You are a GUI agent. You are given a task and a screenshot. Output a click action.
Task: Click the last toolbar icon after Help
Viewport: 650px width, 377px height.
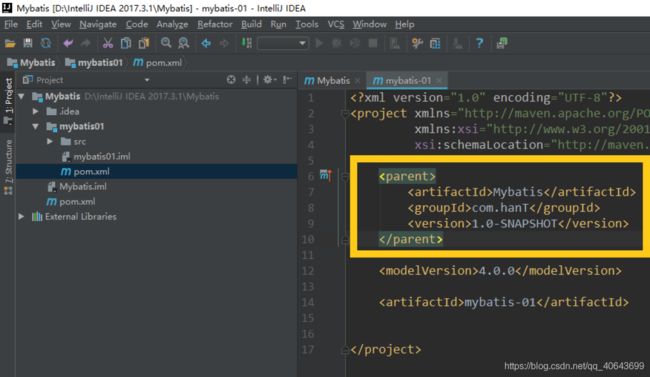coord(502,43)
